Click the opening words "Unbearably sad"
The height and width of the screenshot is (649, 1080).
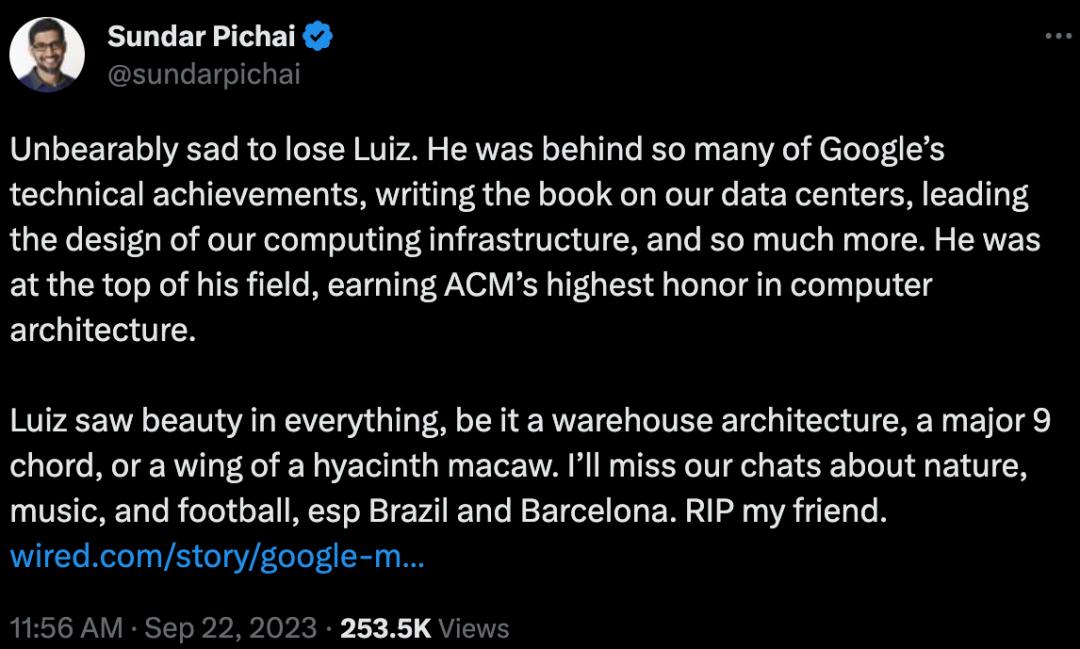tap(111, 151)
